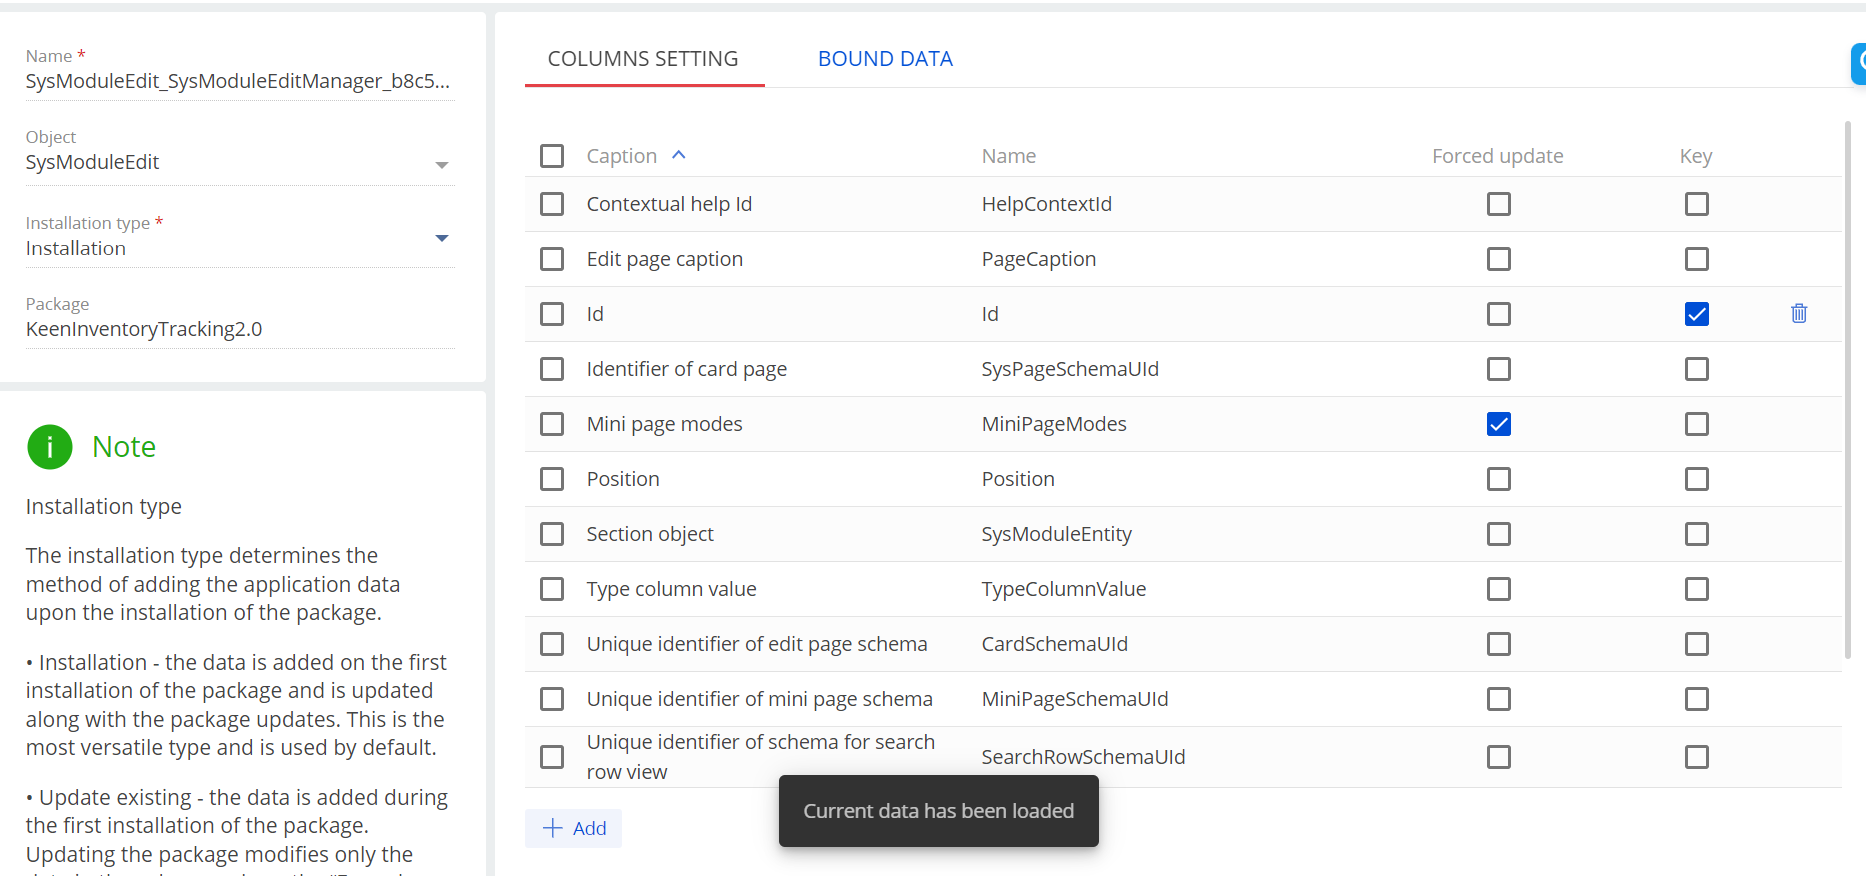Enable Key for SysModuleEntity

click(x=1697, y=534)
